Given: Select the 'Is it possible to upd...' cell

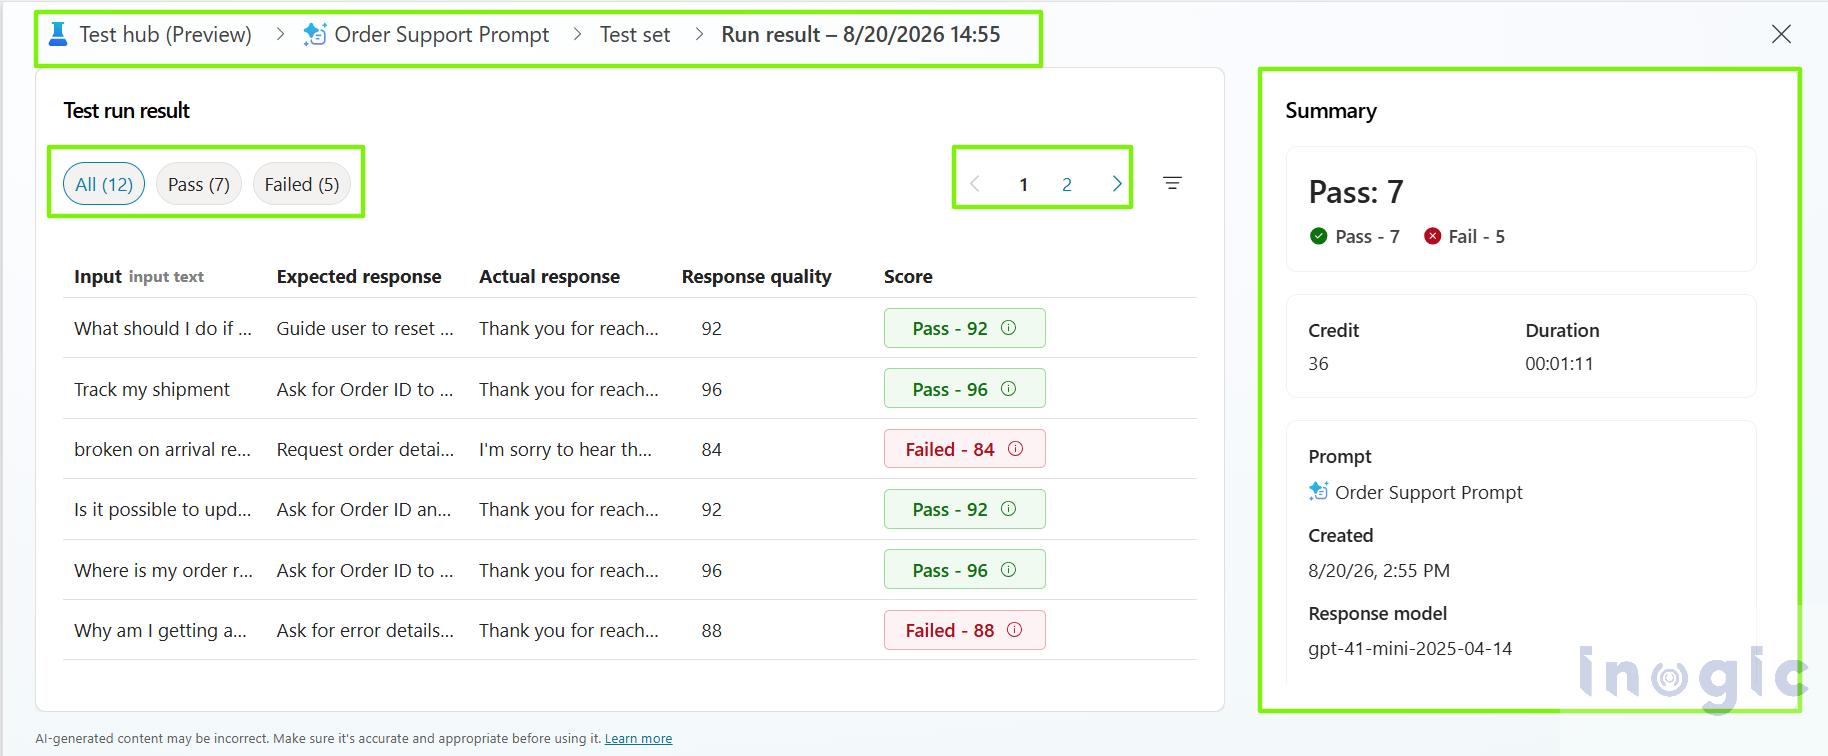Looking at the screenshot, I should pyautogui.click(x=163, y=509).
